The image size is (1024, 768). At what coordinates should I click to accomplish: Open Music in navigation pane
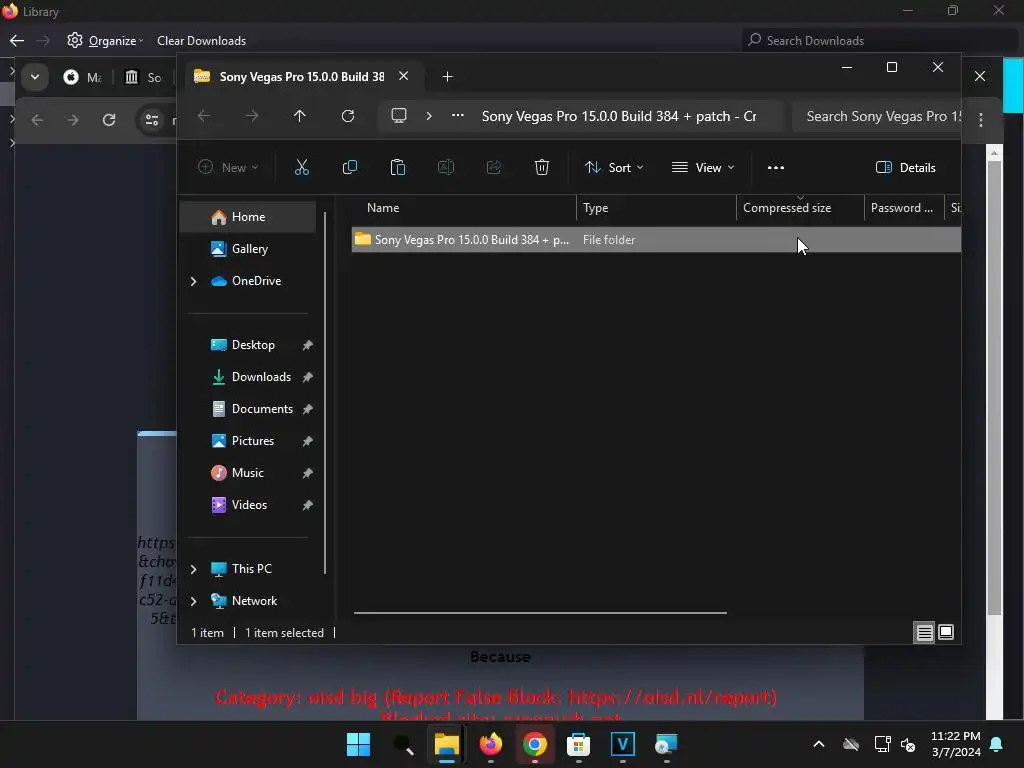248,473
